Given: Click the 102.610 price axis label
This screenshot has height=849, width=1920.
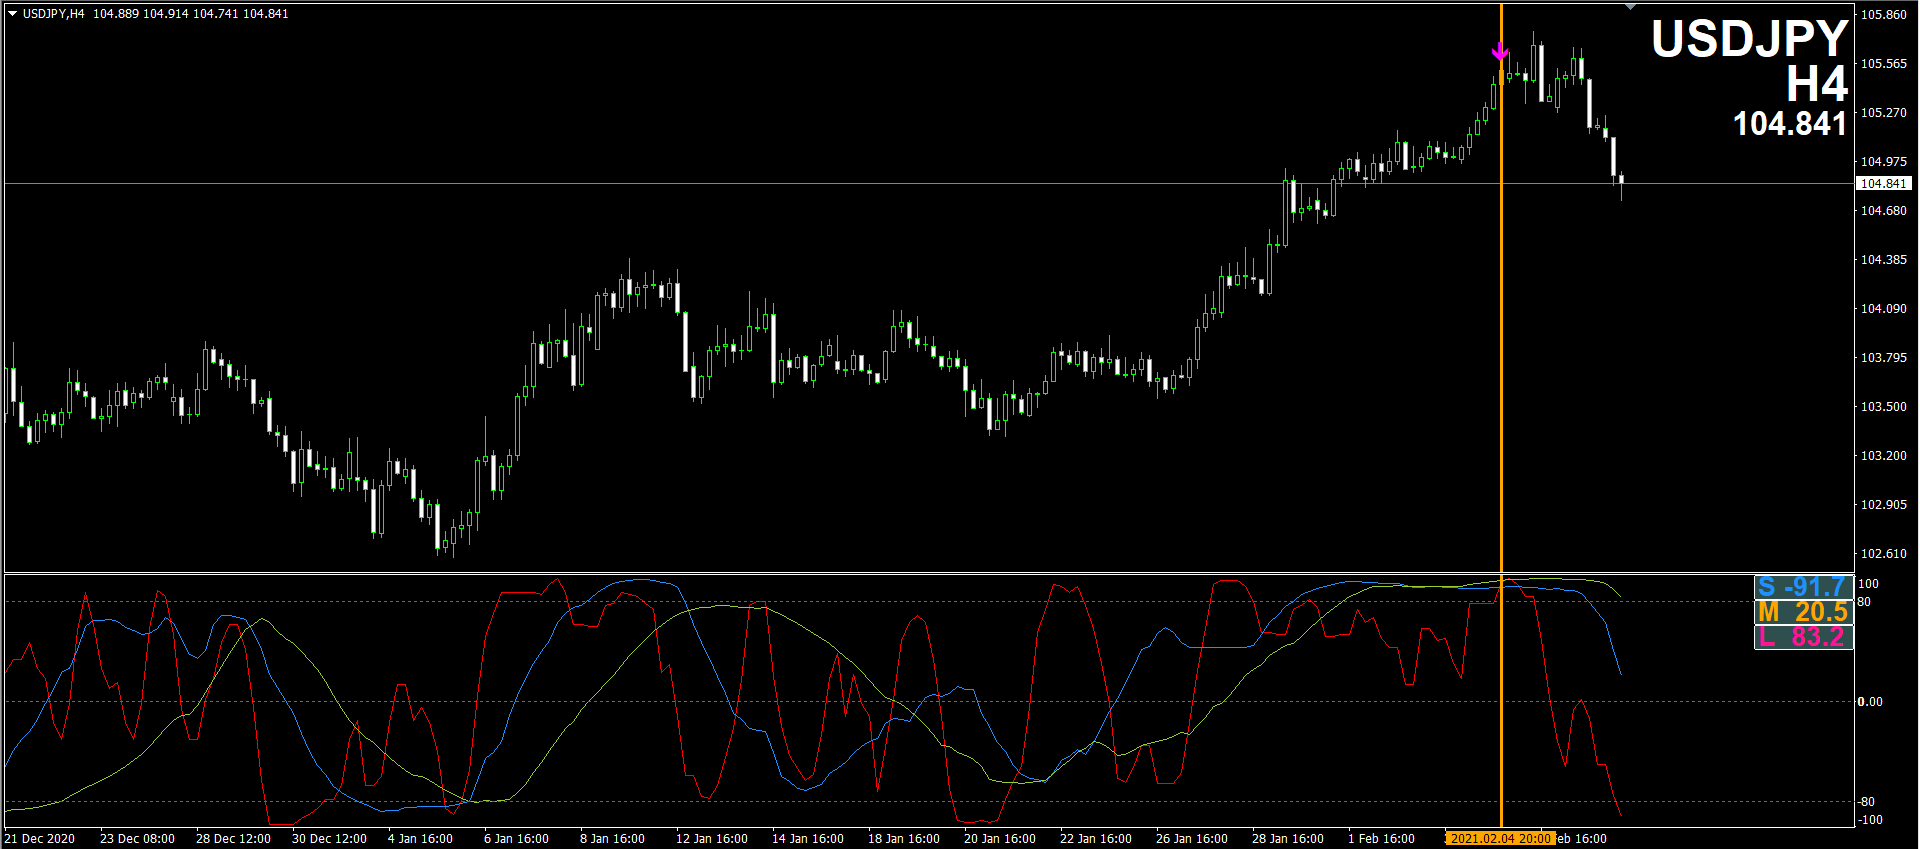Looking at the screenshot, I should pyautogui.click(x=1883, y=554).
